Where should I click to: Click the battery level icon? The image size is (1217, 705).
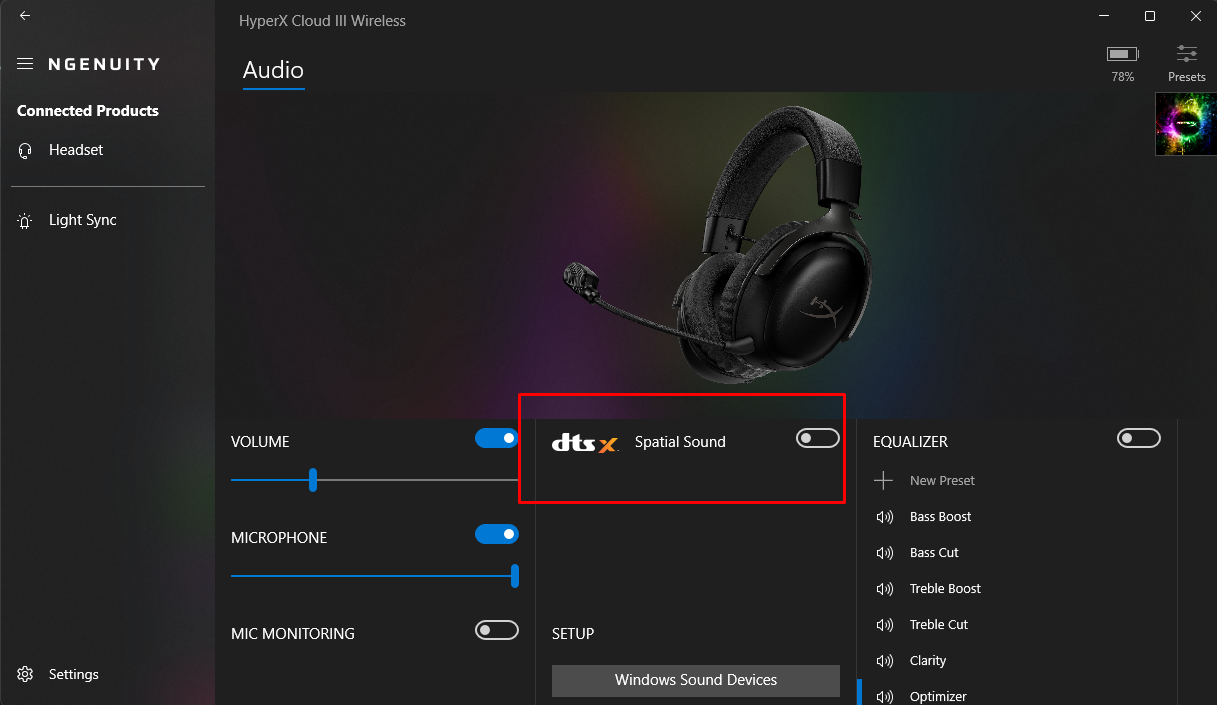(1122, 53)
